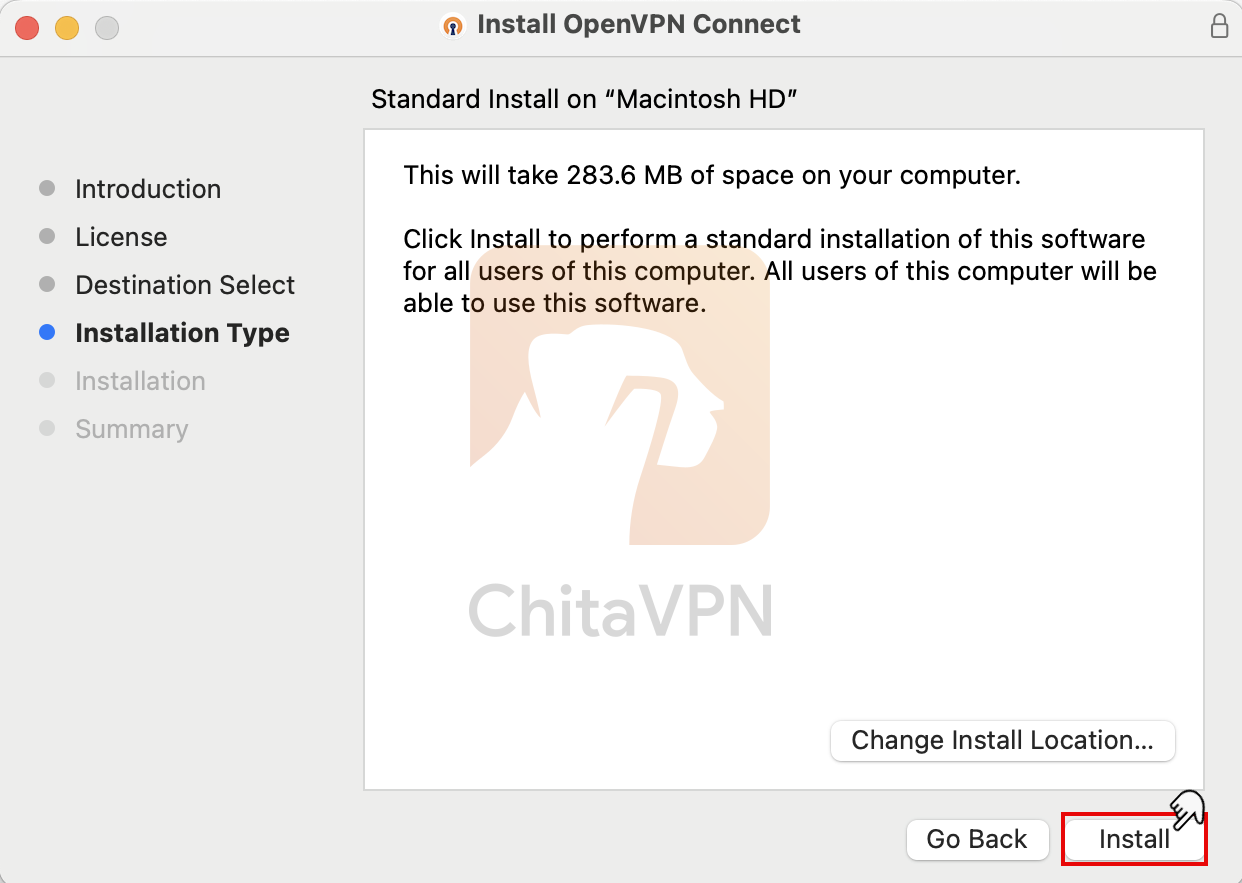This screenshot has height=883, width=1242.
Task: Click the red close window button
Action: click(27, 28)
